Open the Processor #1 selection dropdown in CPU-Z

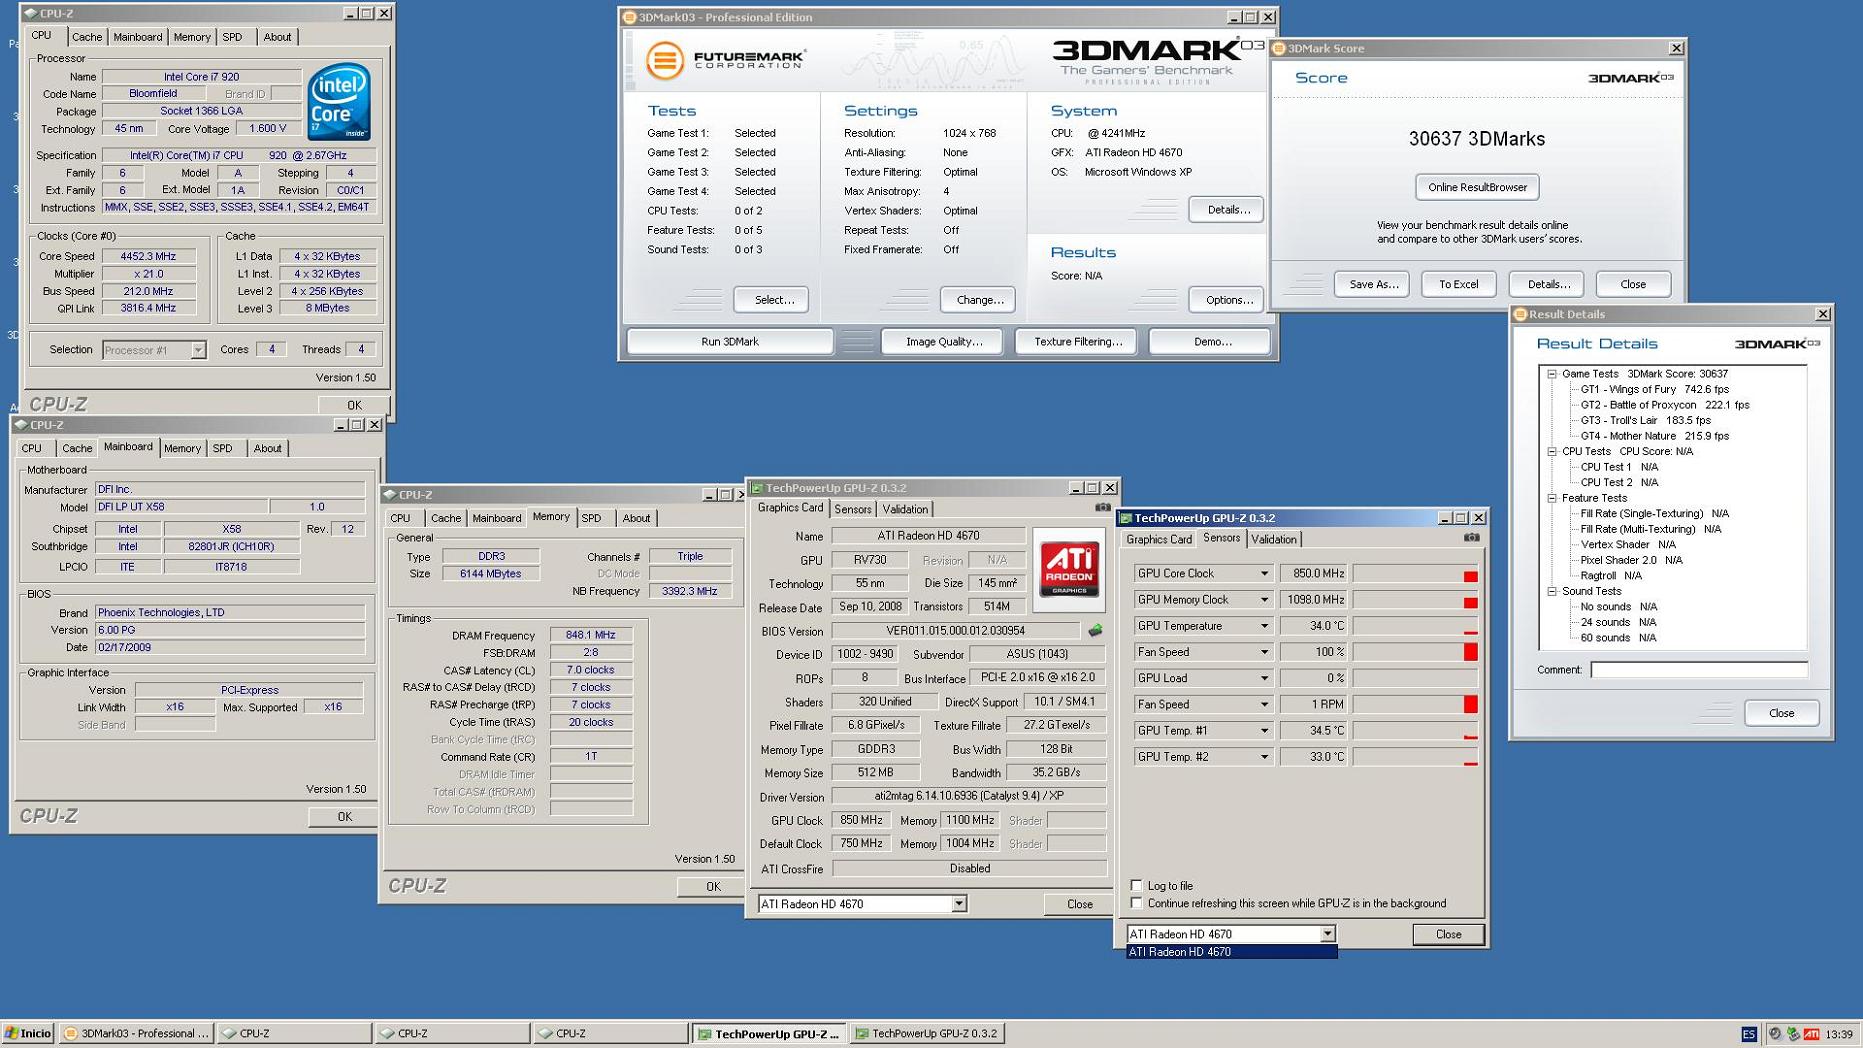tap(198, 350)
